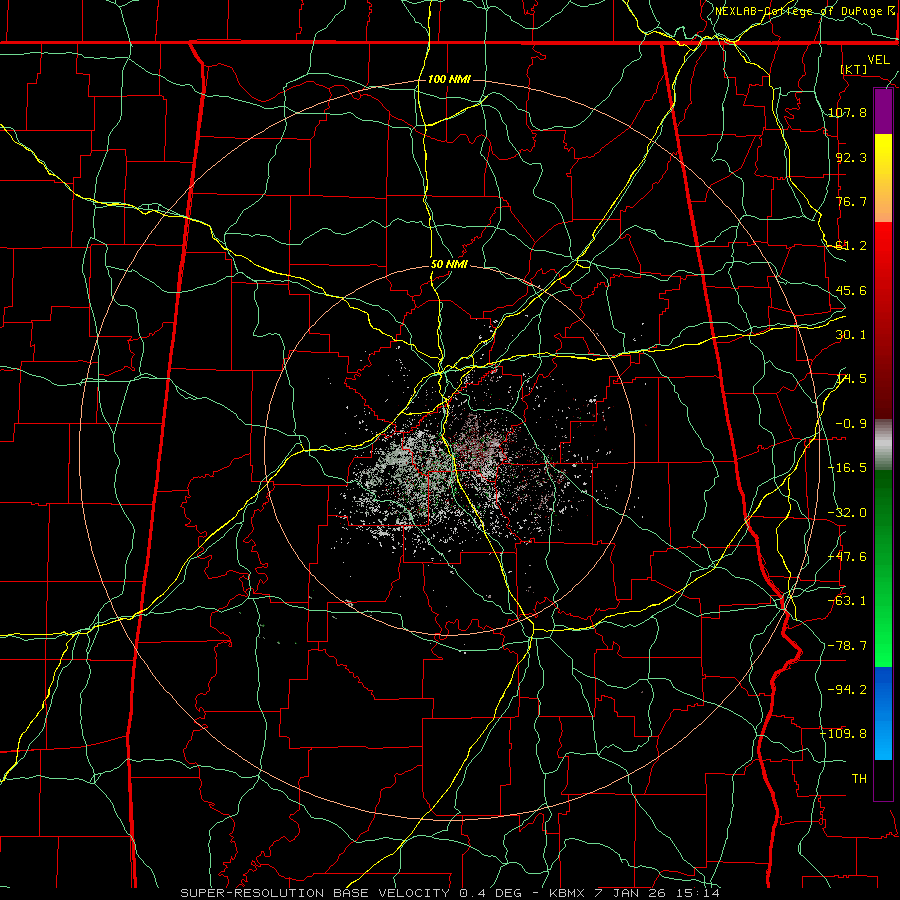900x900 pixels.
Task: Select the 92.3 value on velocity scale
Action: [851, 157]
